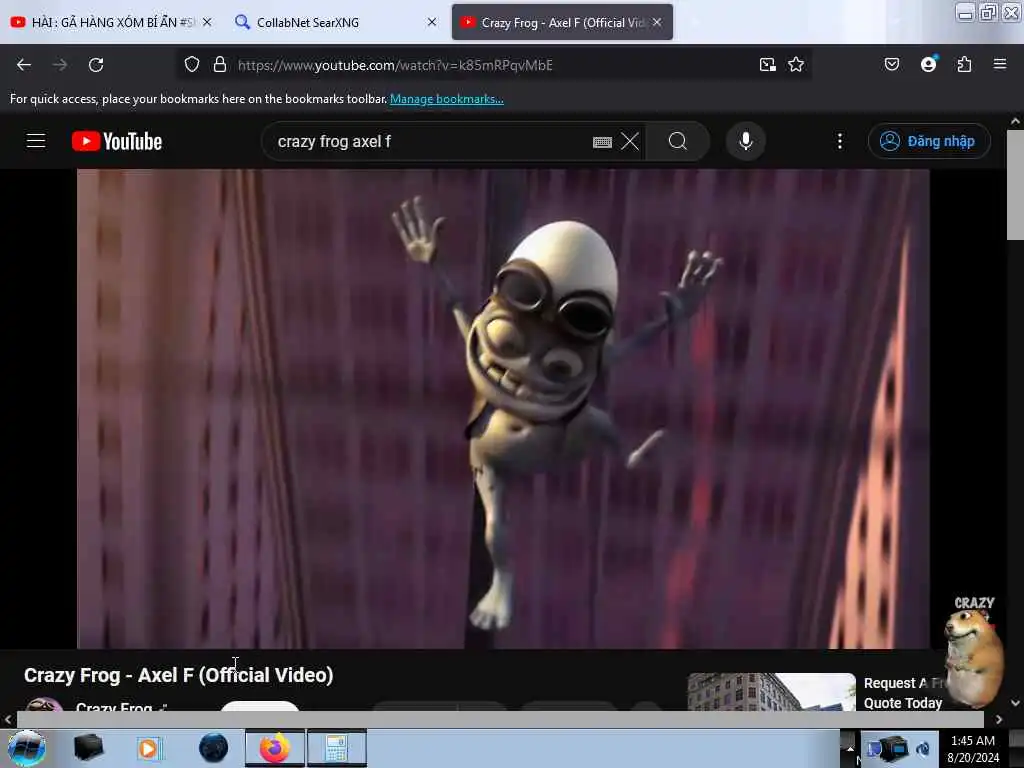Image resolution: width=1024 pixels, height=768 pixels.
Task: Go to the YouTube home logo
Action: [117, 141]
